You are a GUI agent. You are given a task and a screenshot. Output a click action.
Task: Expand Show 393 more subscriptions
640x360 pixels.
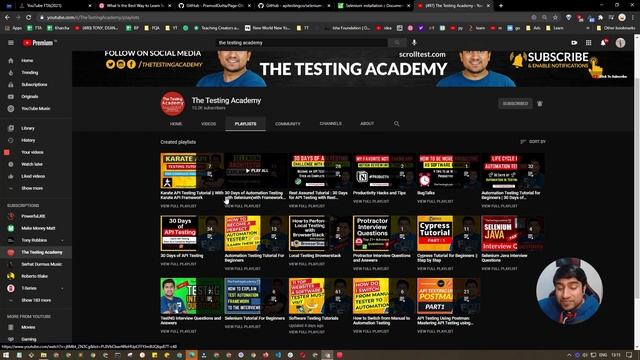click(x=36, y=300)
